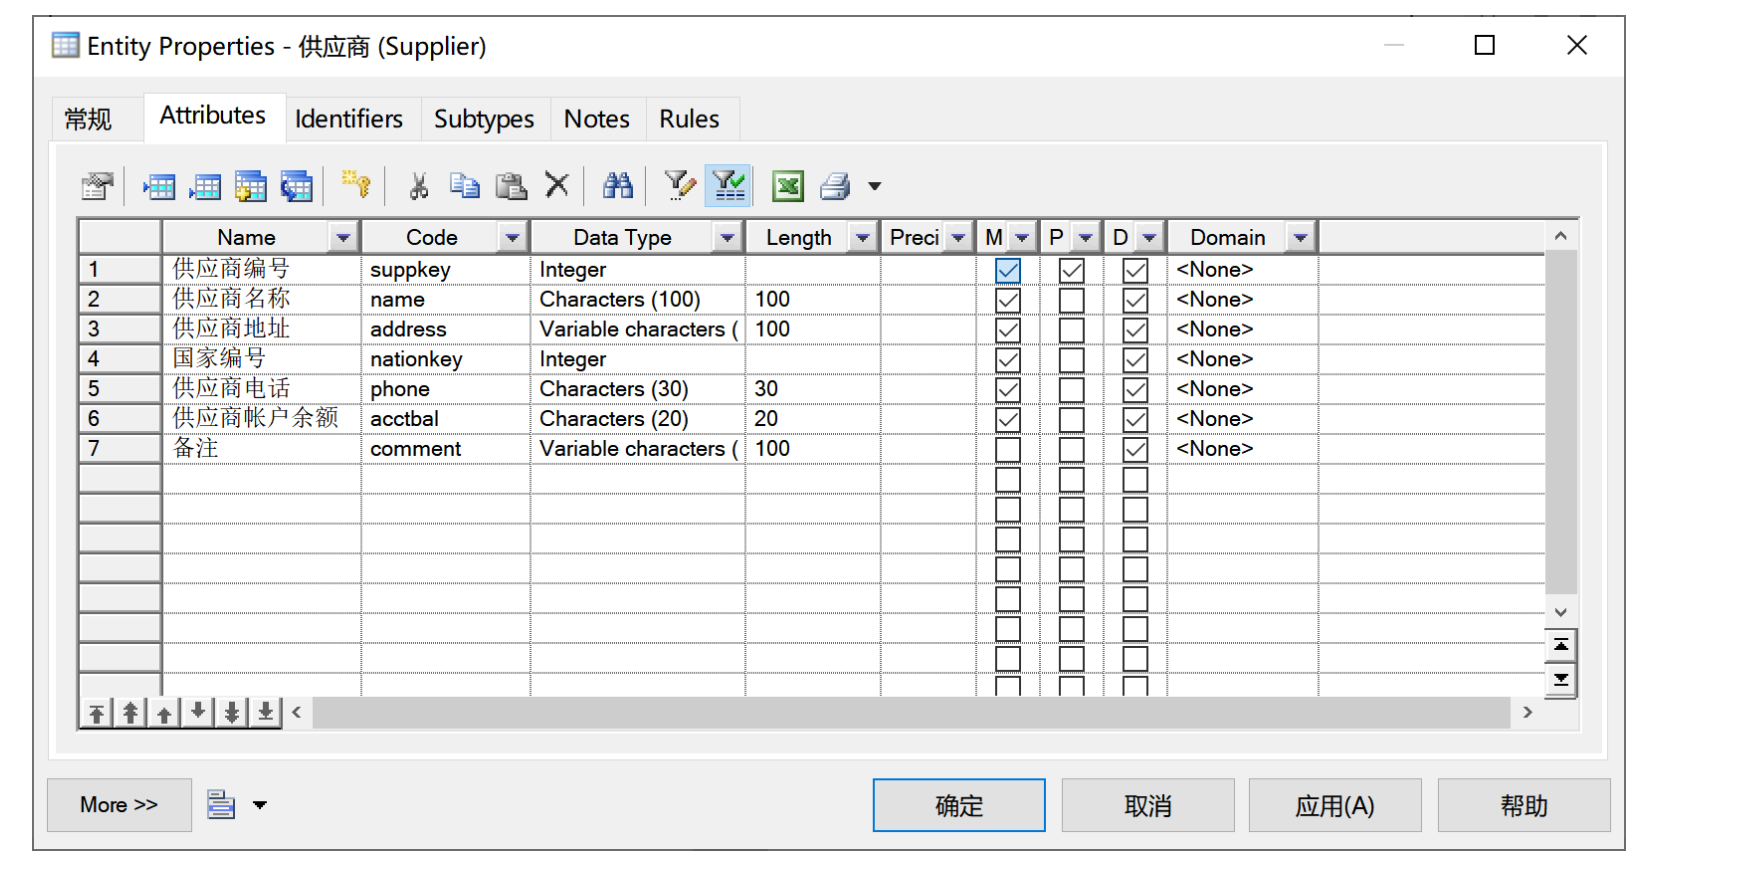
Task: Click the 'acctbal' code cell
Action: (x=446, y=419)
